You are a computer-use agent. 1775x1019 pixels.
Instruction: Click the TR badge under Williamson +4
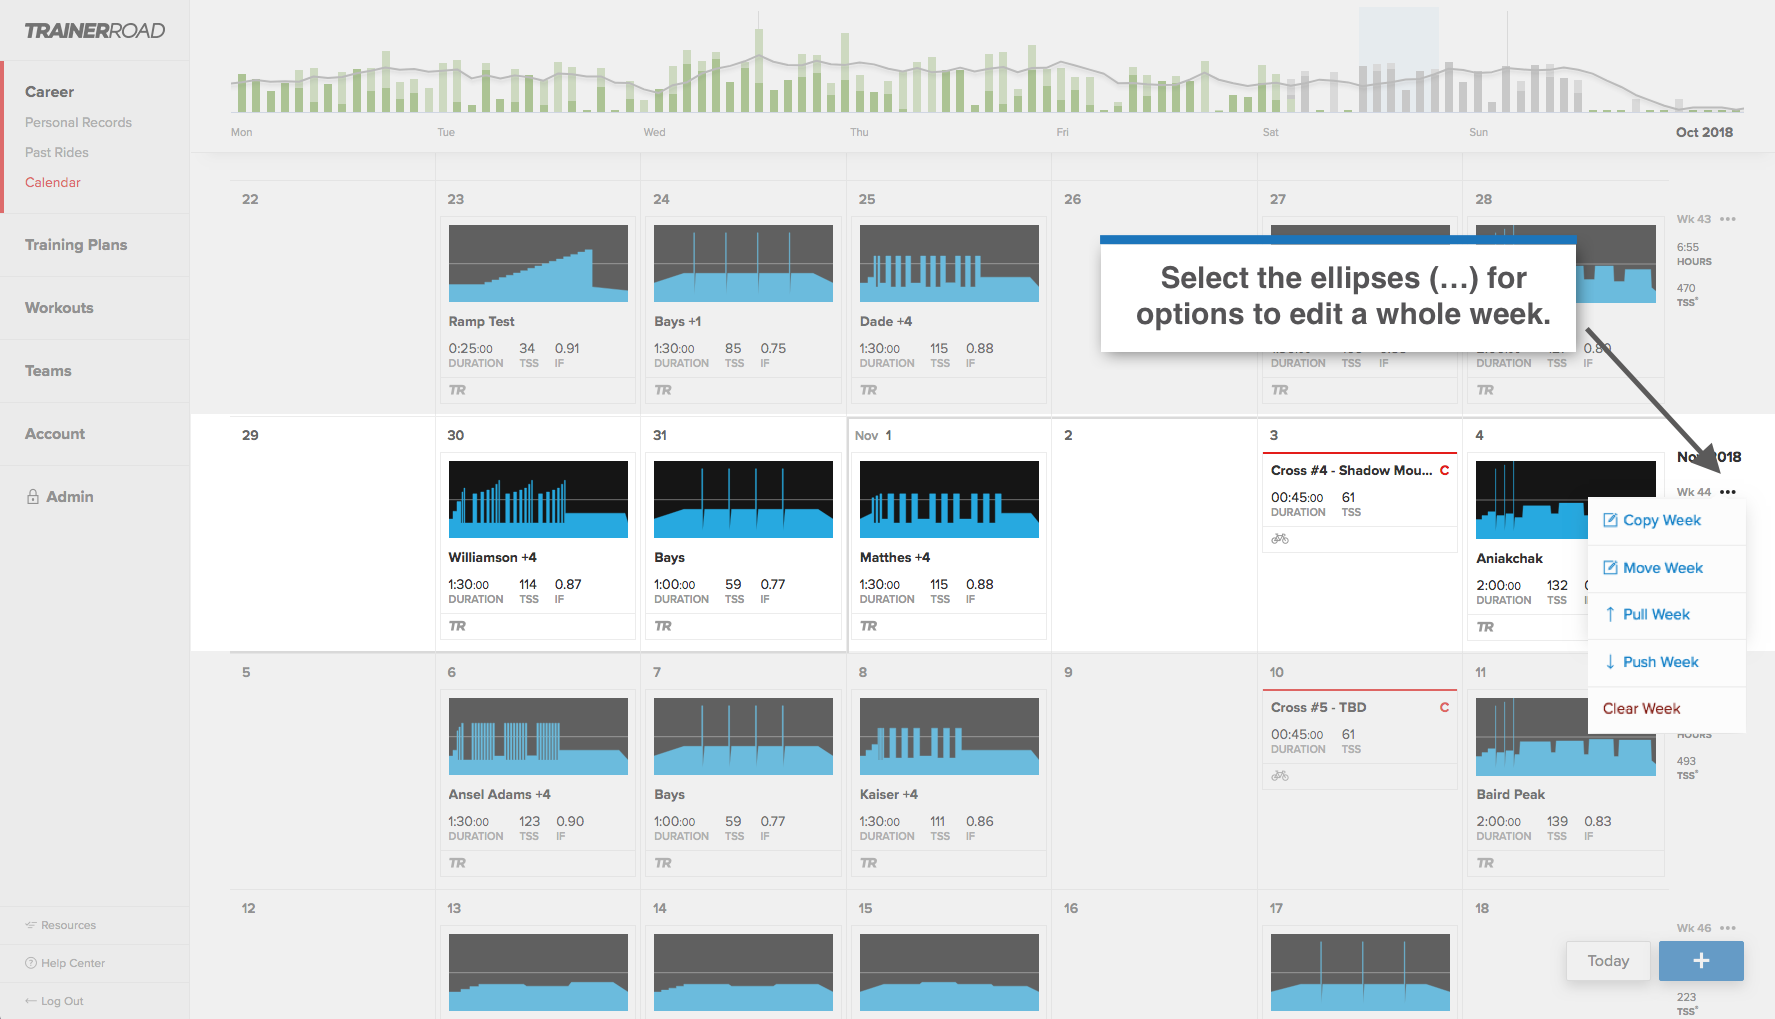point(458,626)
